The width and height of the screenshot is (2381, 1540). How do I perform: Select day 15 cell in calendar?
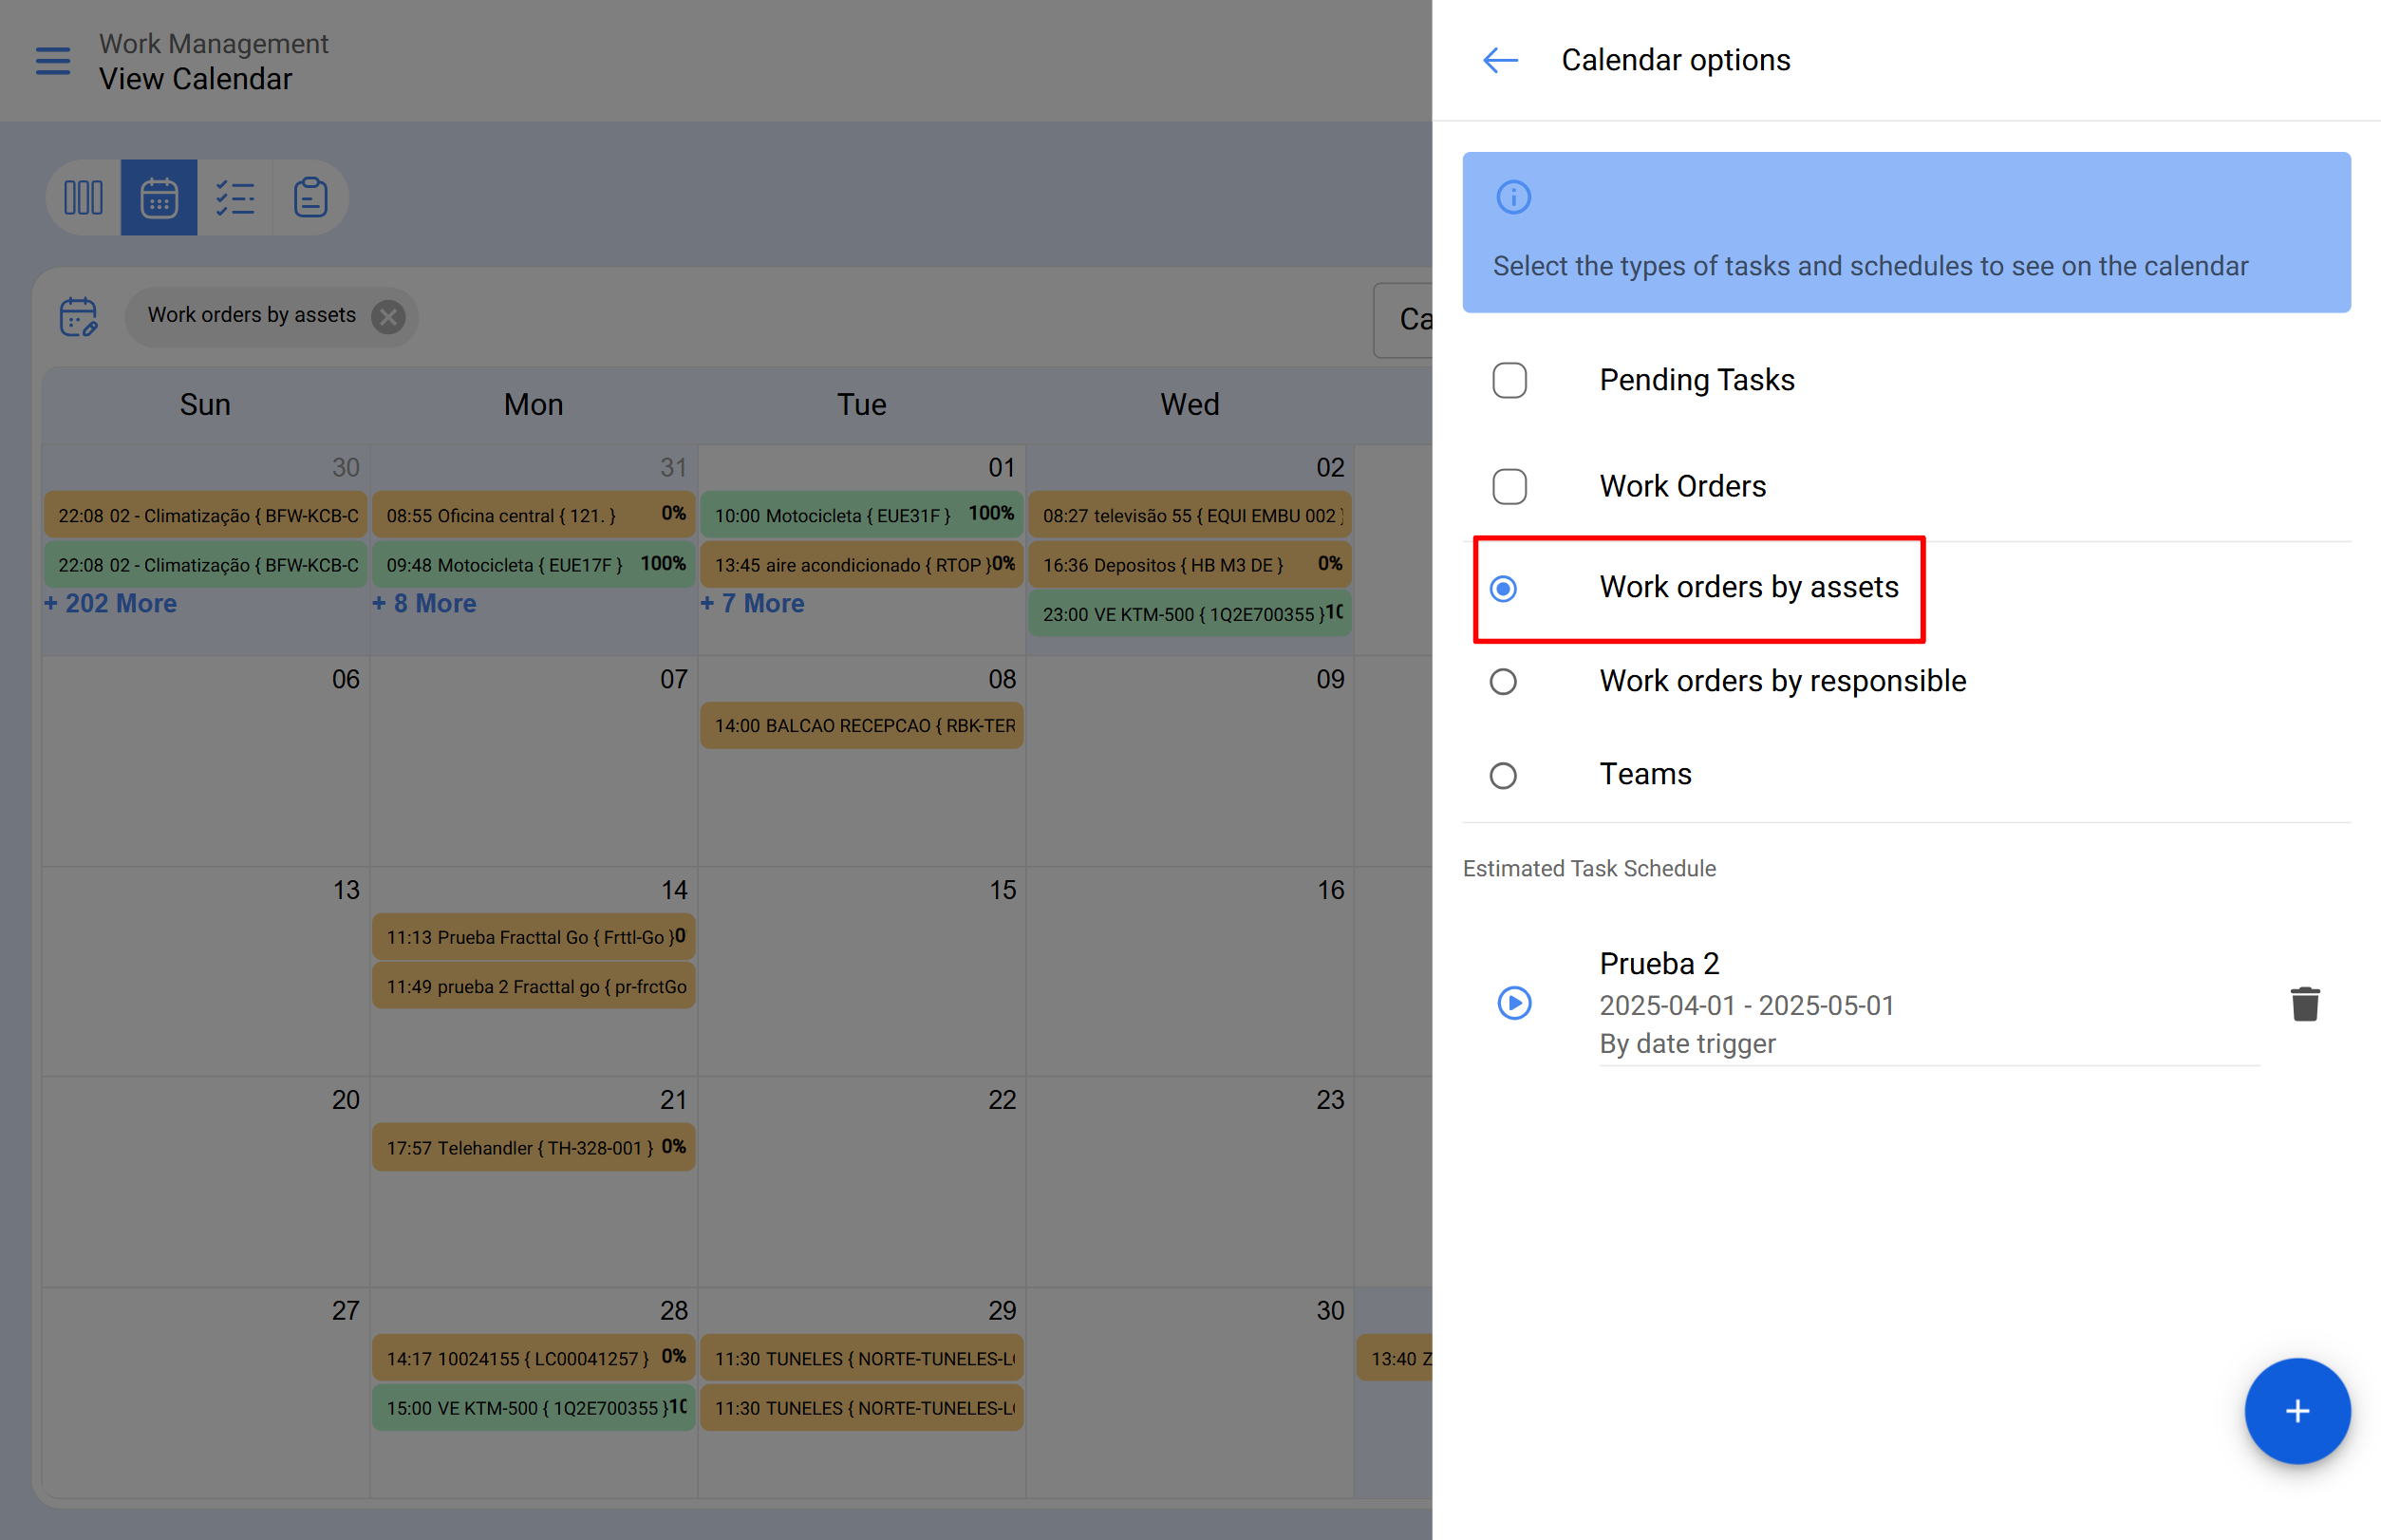click(862, 972)
